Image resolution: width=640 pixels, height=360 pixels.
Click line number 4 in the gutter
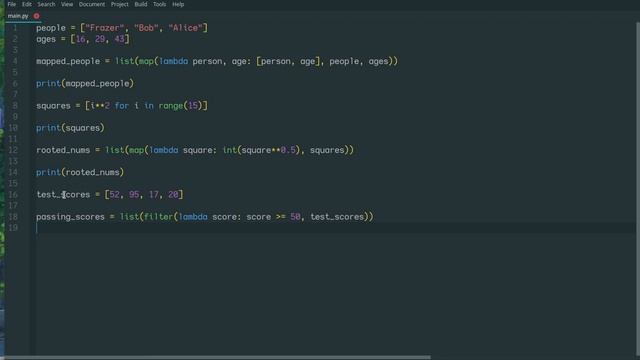[x=15, y=61]
